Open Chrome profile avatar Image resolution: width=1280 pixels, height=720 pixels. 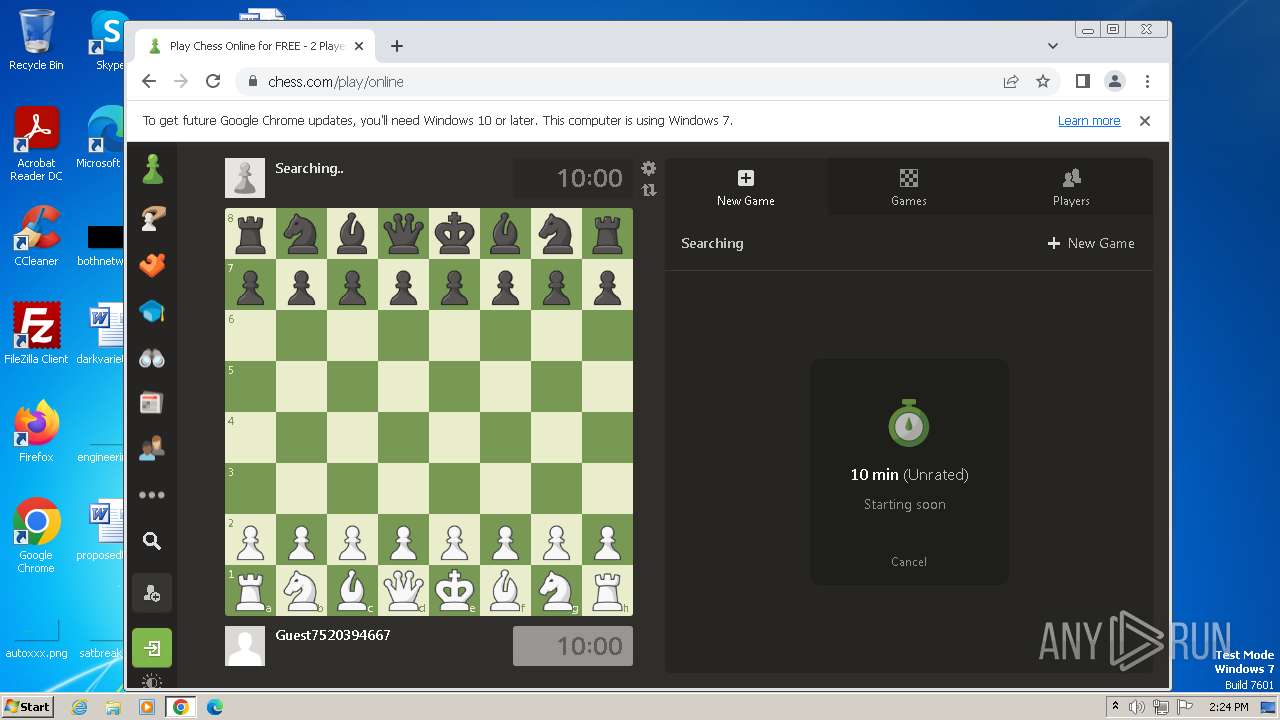coord(1115,82)
